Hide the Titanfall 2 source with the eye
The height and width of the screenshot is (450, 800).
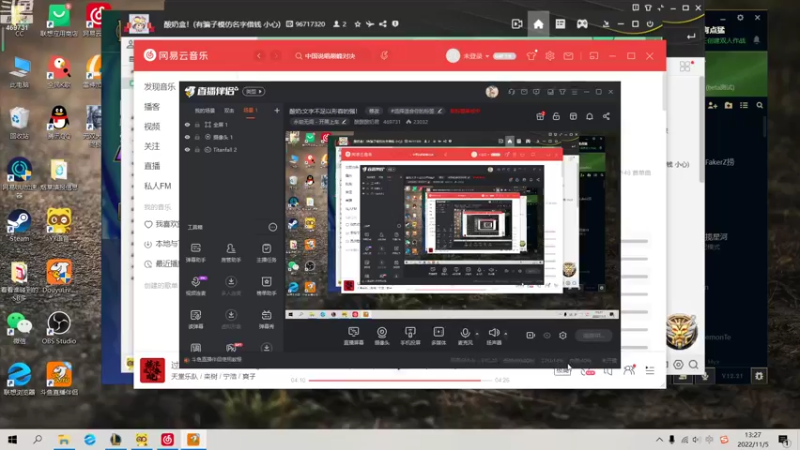pyautogui.click(x=187, y=150)
